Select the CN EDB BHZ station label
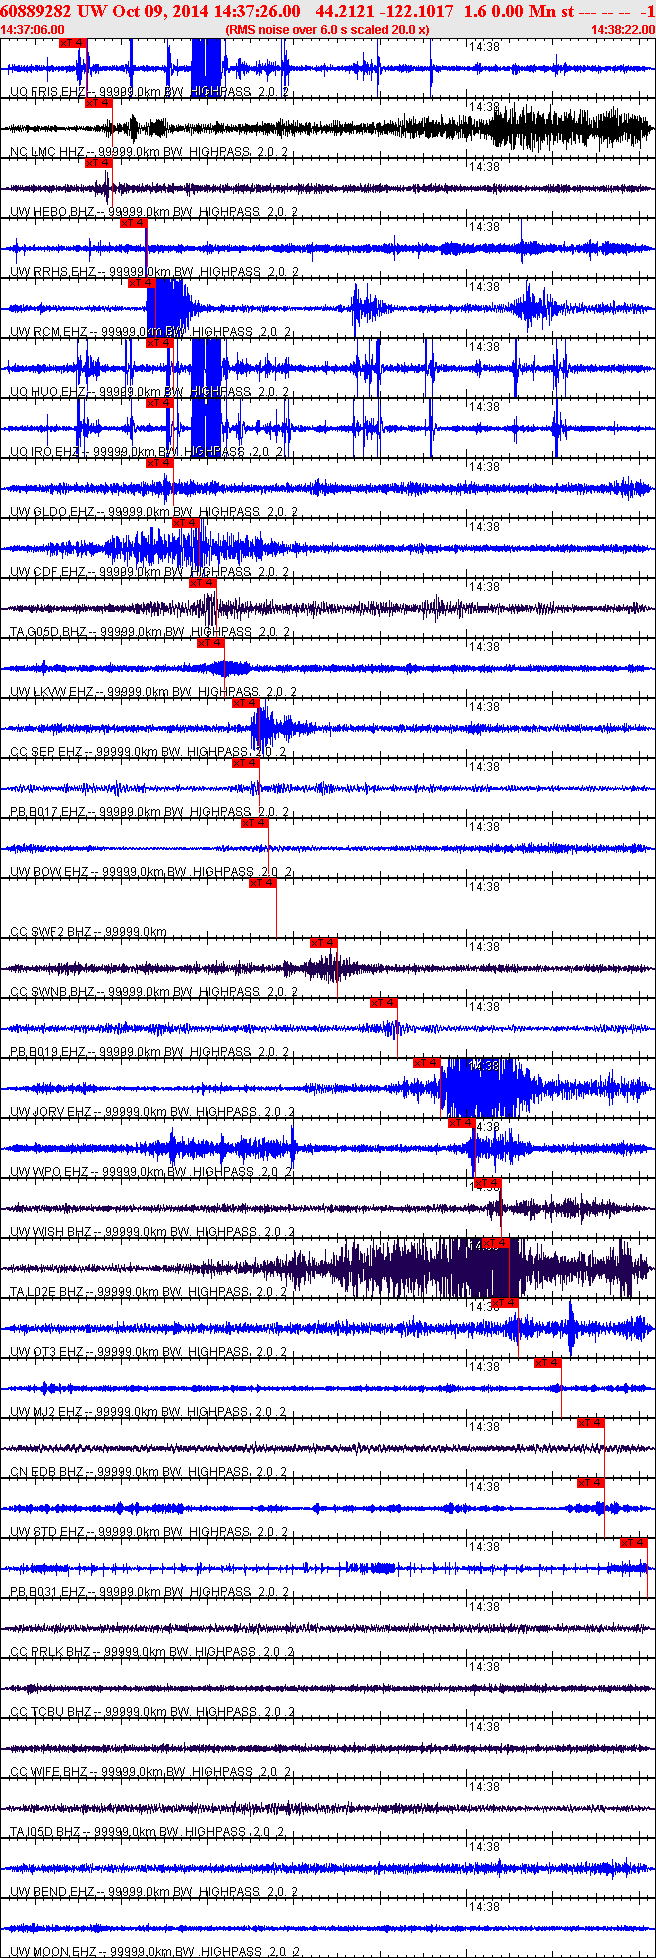Image resolution: width=656 pixels, height=1958 pixels. pos(149,1472)
